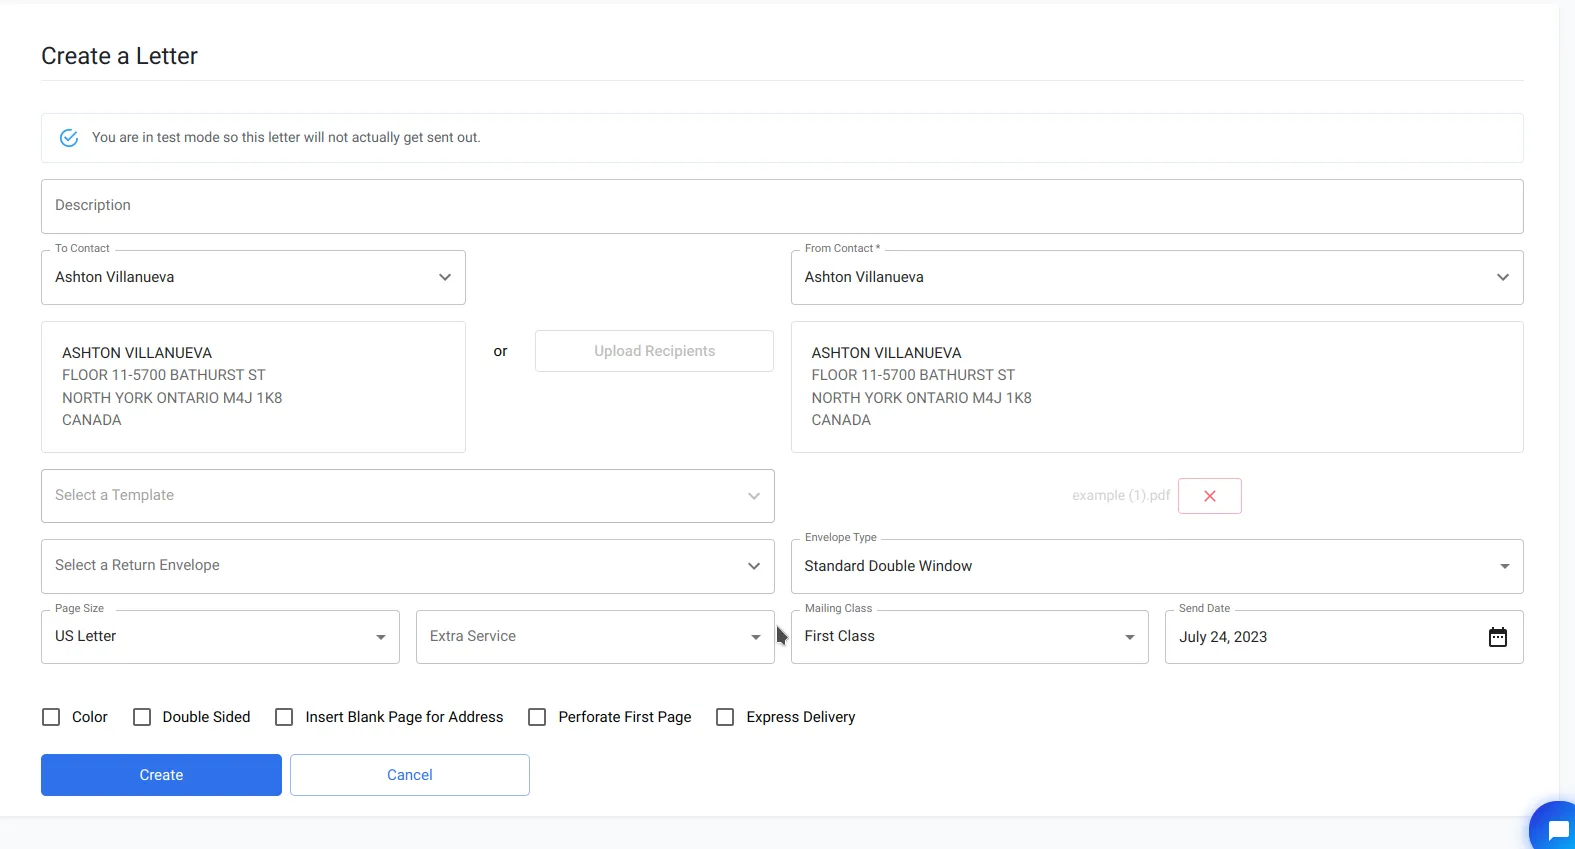Image resolution: width=1575 pixels, height=849 pixels.
Task: Click the Create a Letter heading
Action: click(x=119, y=56)
